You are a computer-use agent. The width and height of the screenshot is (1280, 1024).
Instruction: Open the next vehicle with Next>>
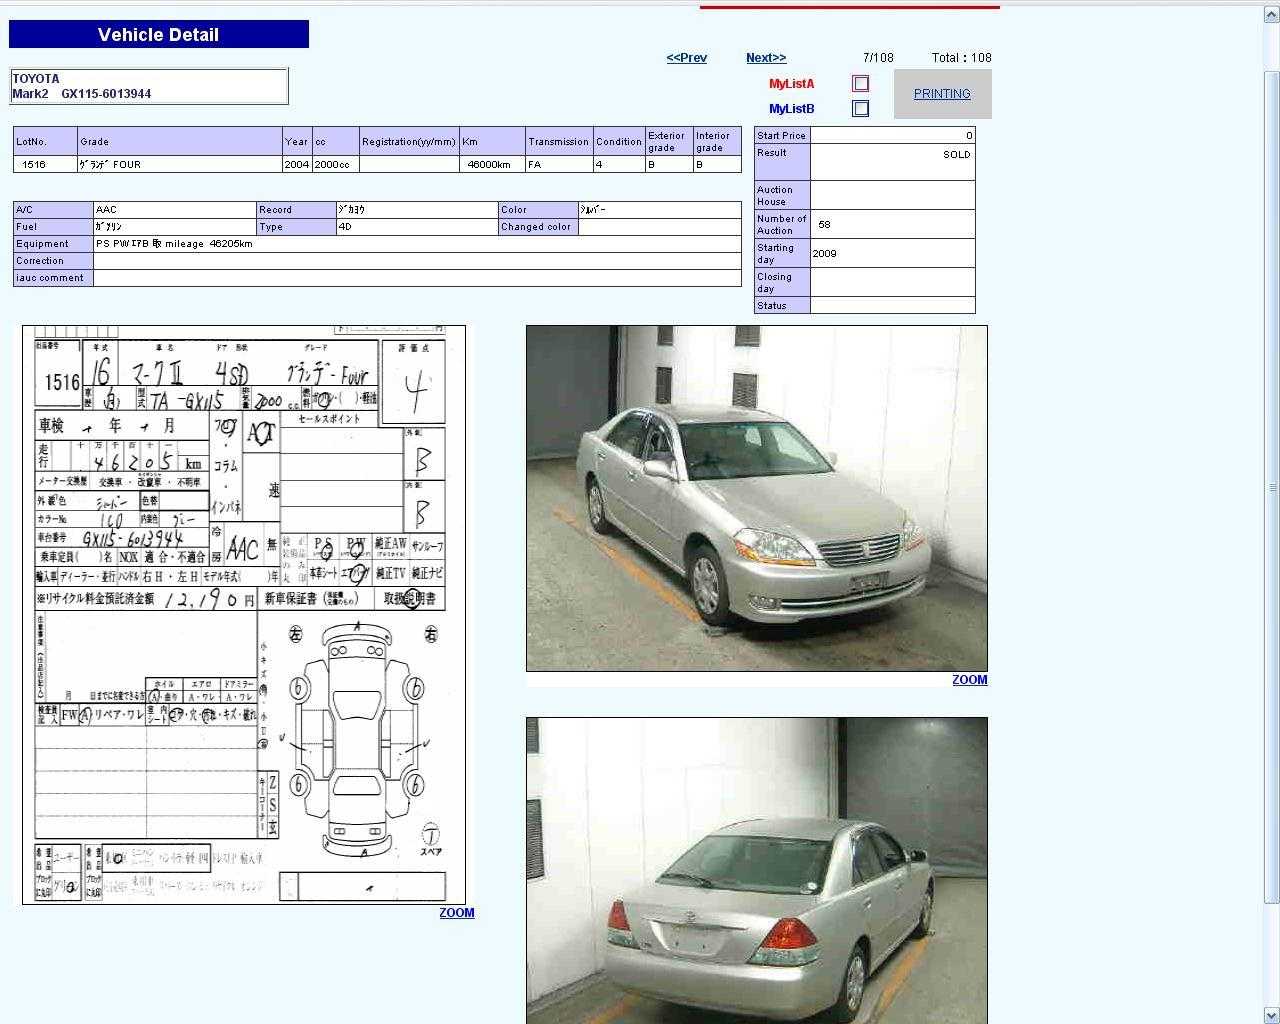pyautogui.click(x=766, y=58)
